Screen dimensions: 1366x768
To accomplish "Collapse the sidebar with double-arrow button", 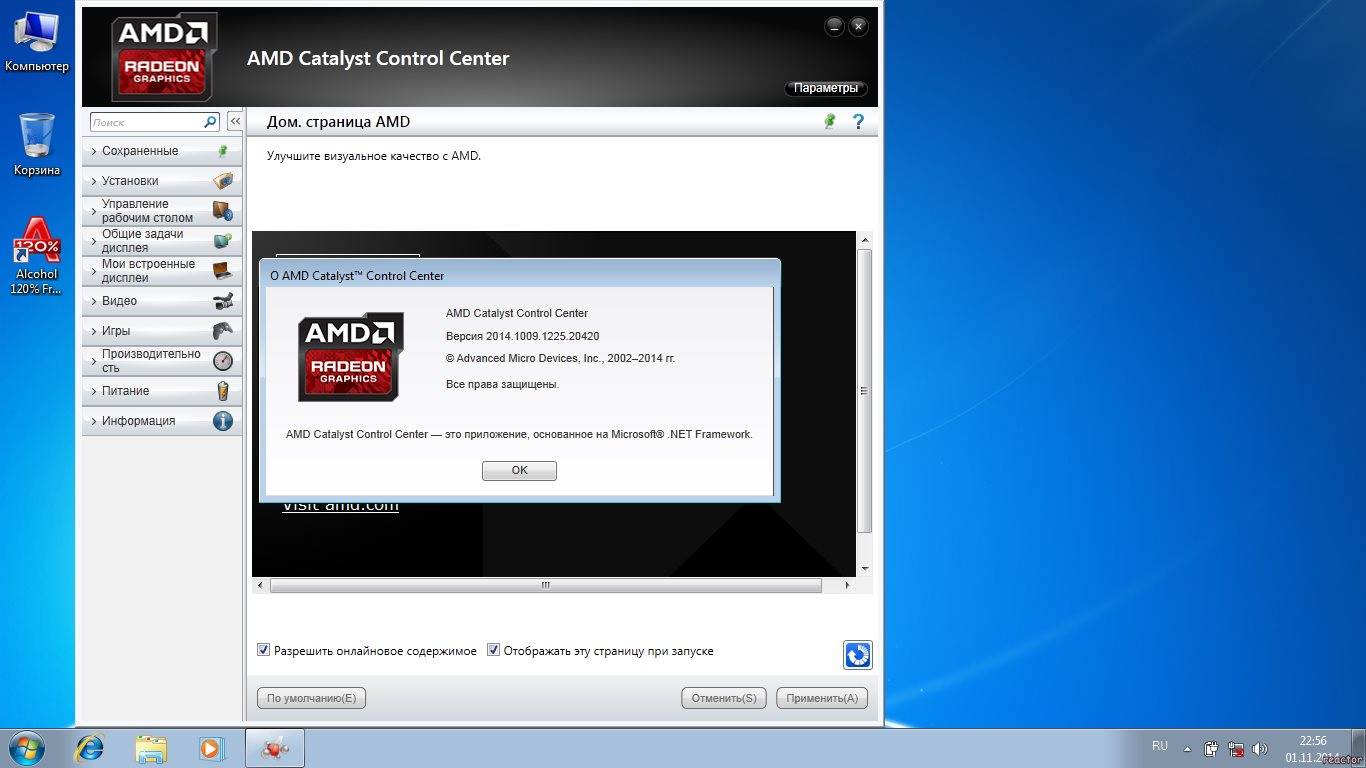I will tap(235, 121).
